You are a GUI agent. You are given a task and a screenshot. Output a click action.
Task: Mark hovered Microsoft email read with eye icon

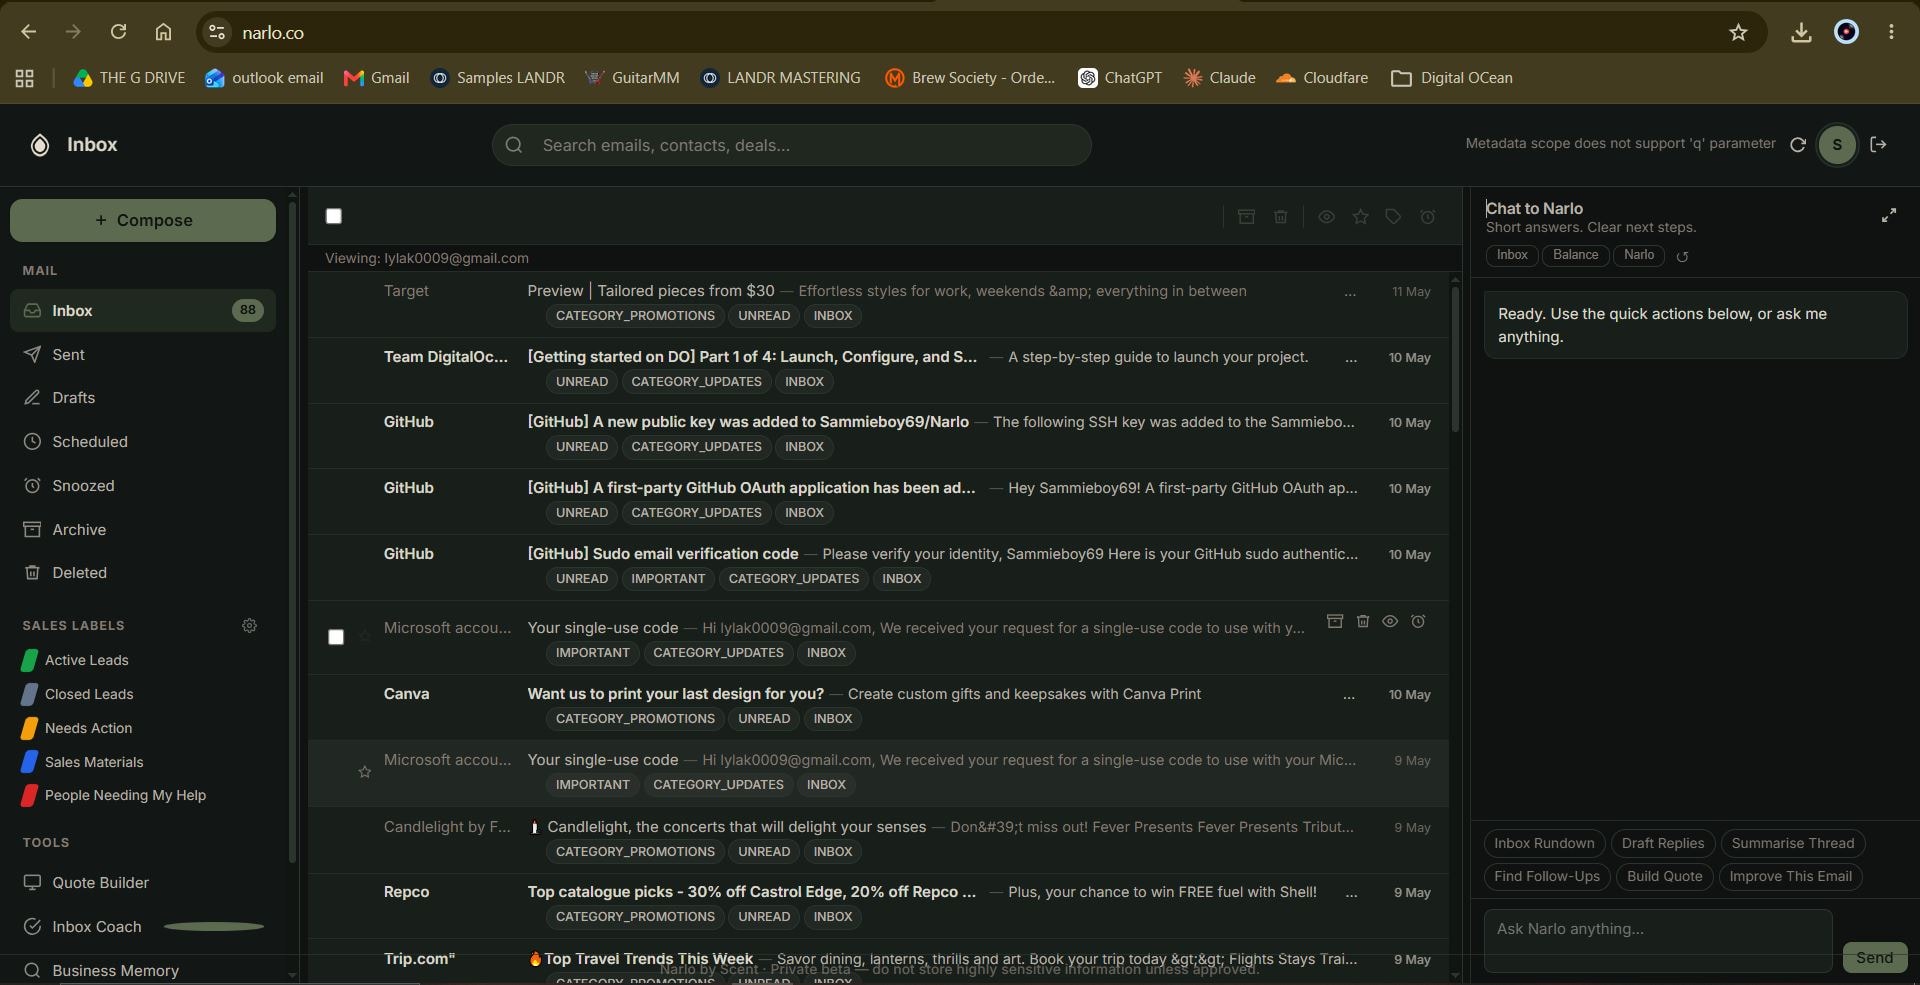click(1390, 621)
